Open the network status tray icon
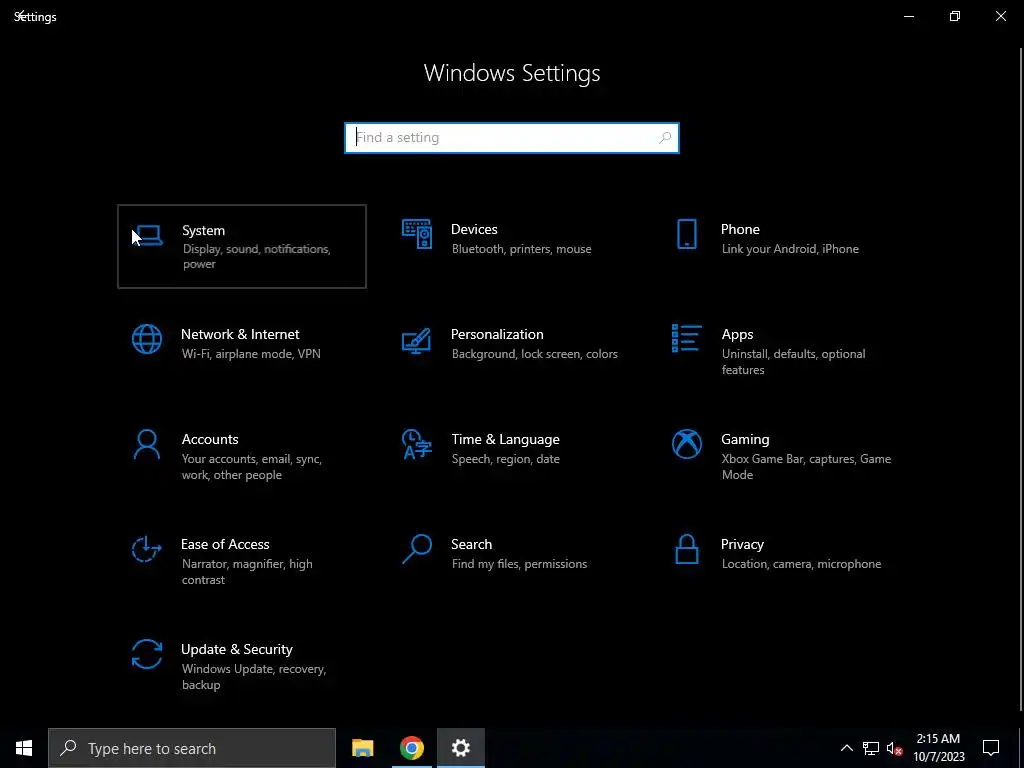Screen dimensions: 1024x768 point(871,748)
